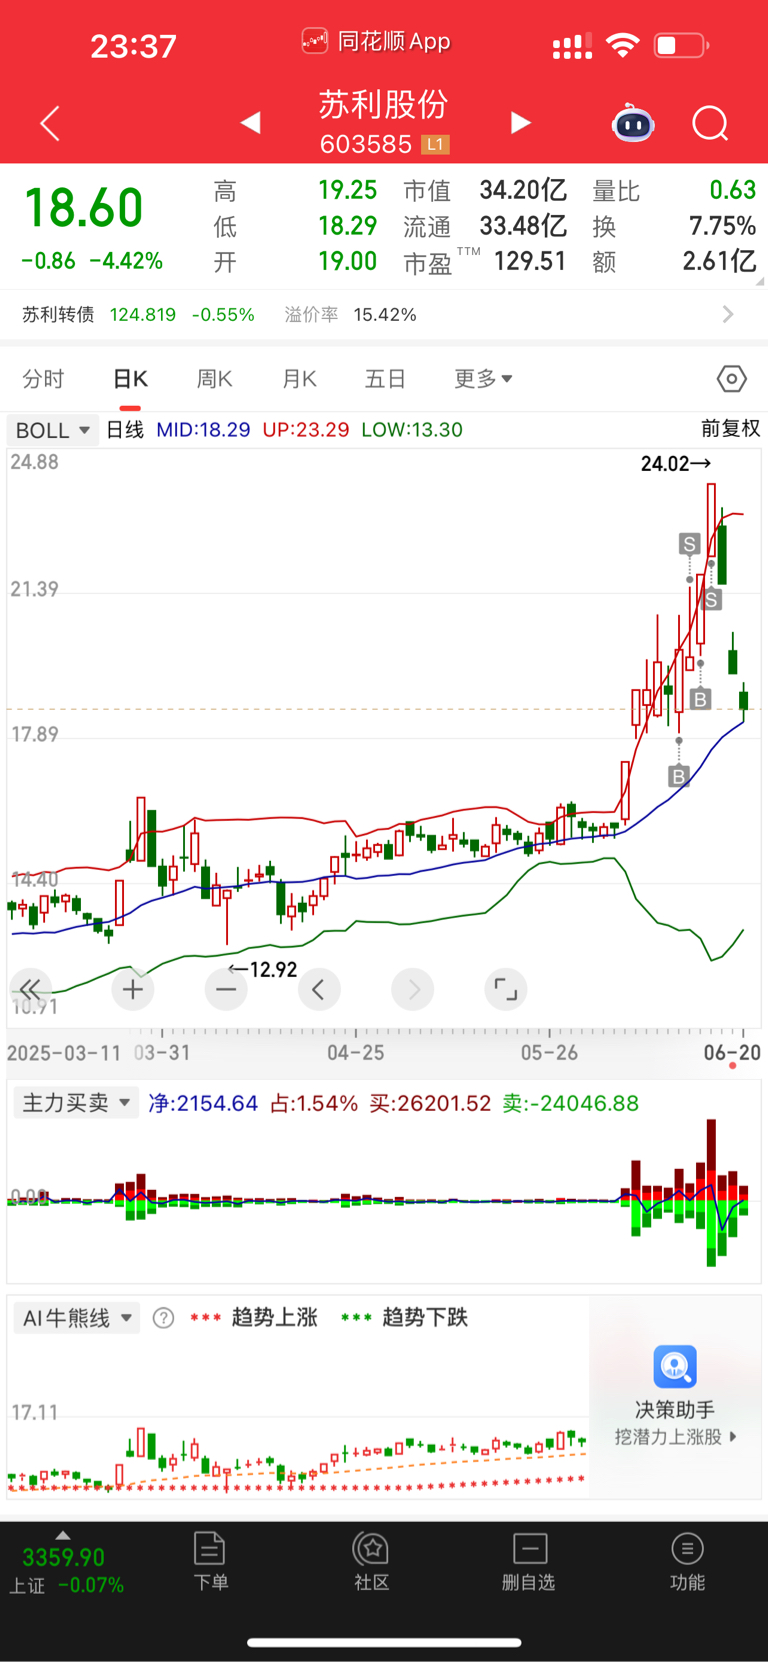The height and width of the screenshot is (1662, 768).
Task: Open 挖潜力上涨股 link
Action: (675, 1437)
